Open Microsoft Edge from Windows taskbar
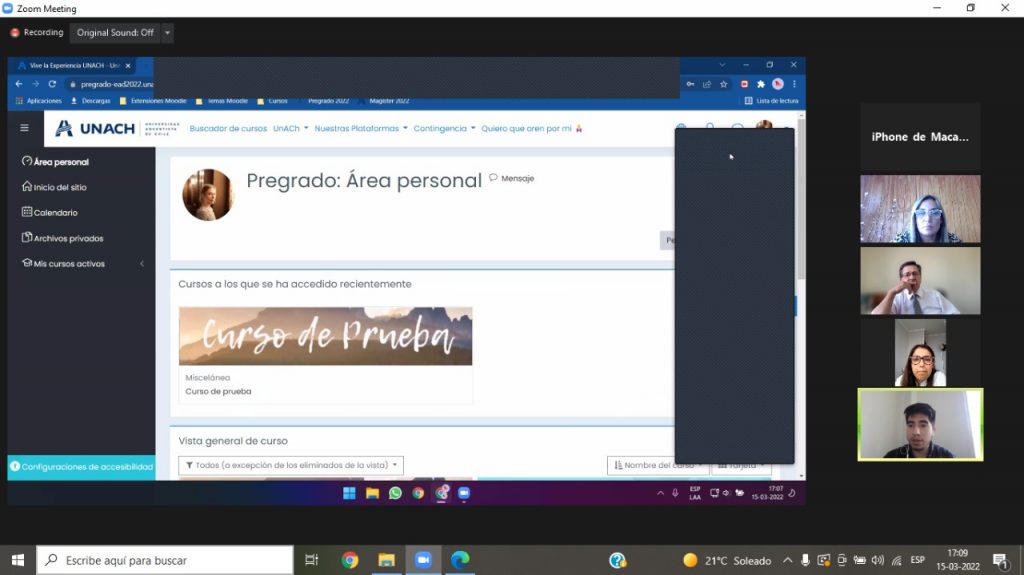1024x575 pixels. [x=459, y=560]
